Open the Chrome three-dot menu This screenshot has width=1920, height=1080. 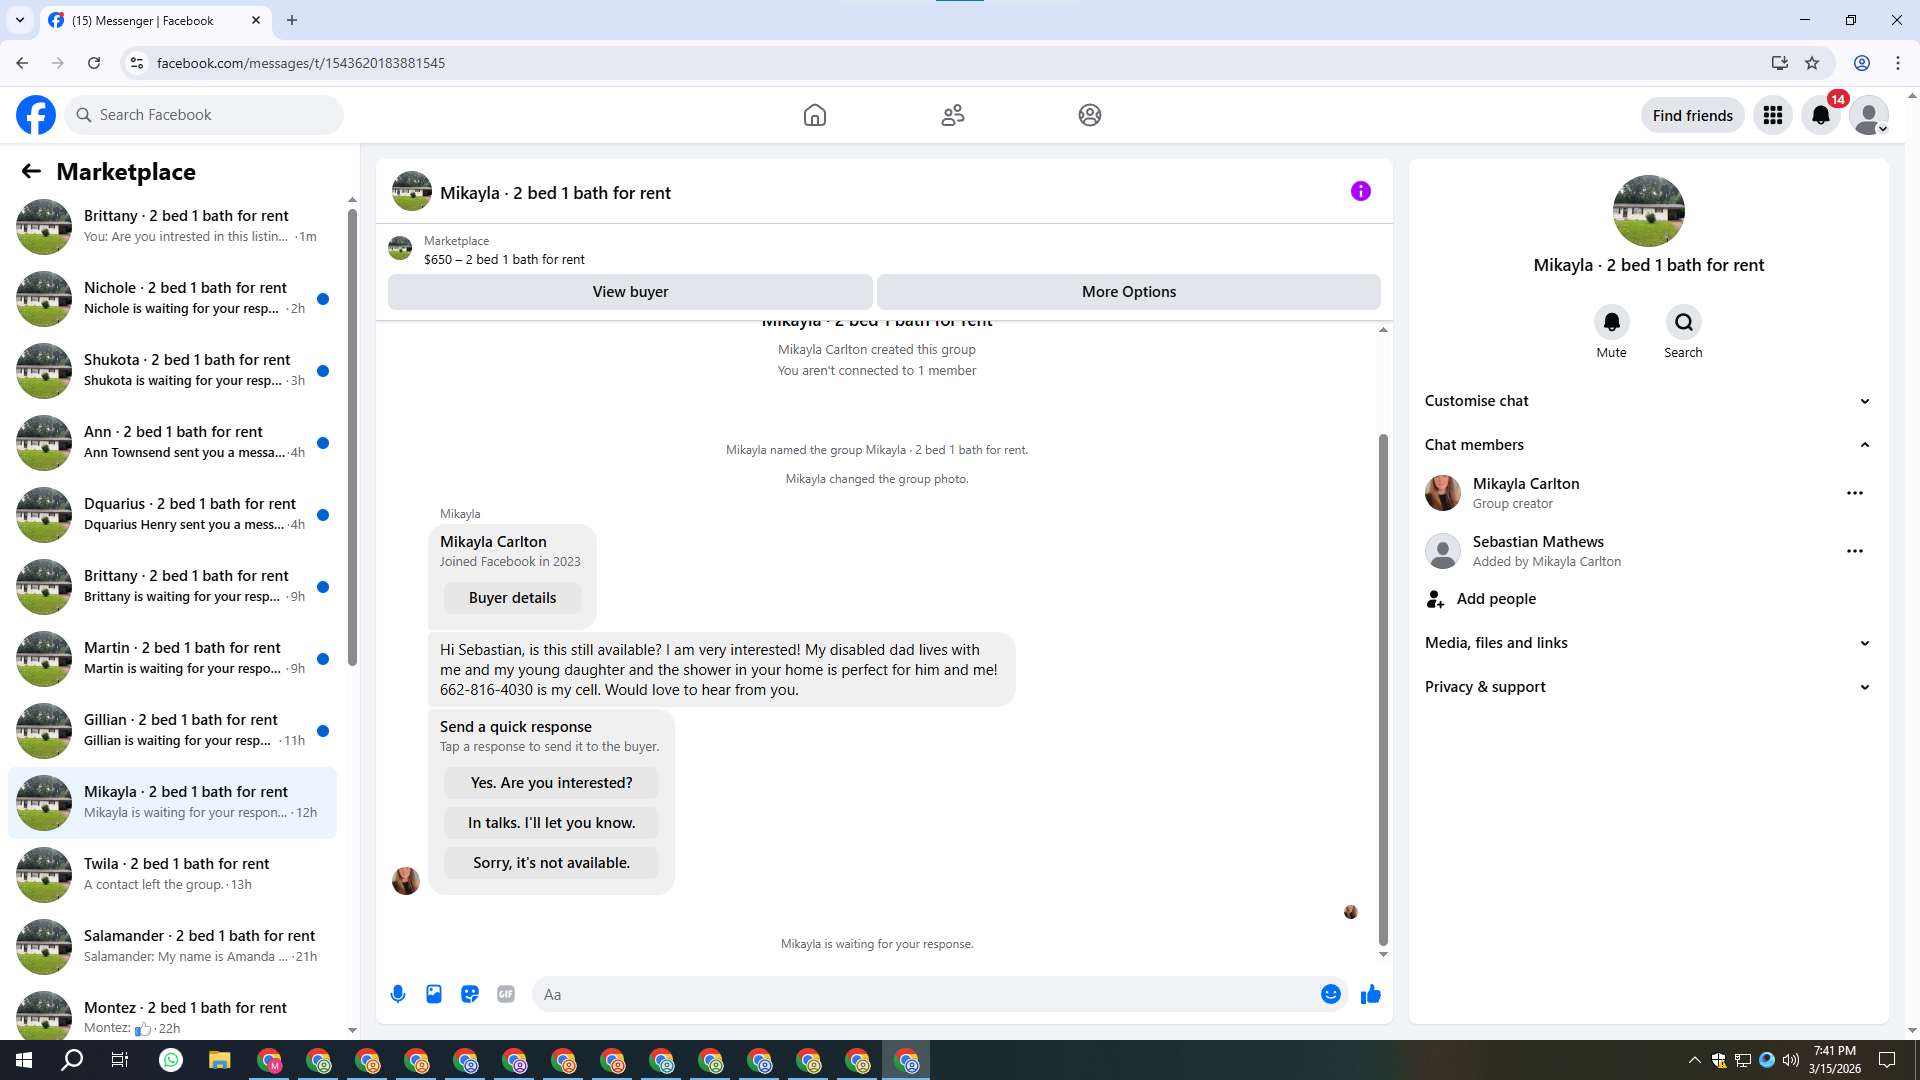point(1898,63)
